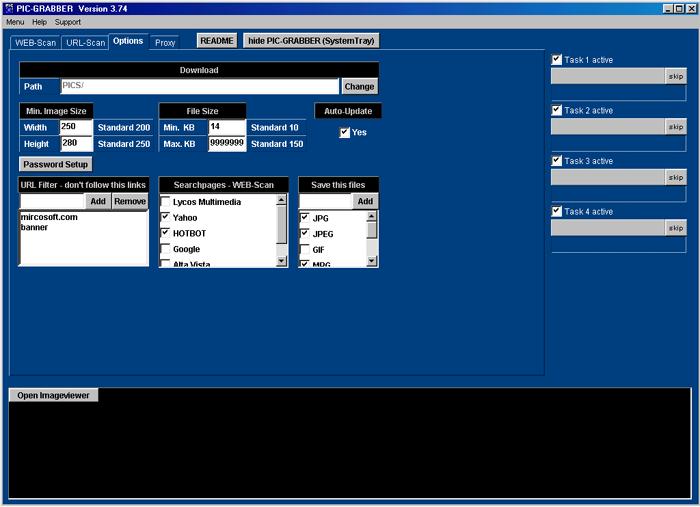Viewport: 700px width, 507px height.
Task: Switch to the WEB-Scan tab
Action: [35, 42]
